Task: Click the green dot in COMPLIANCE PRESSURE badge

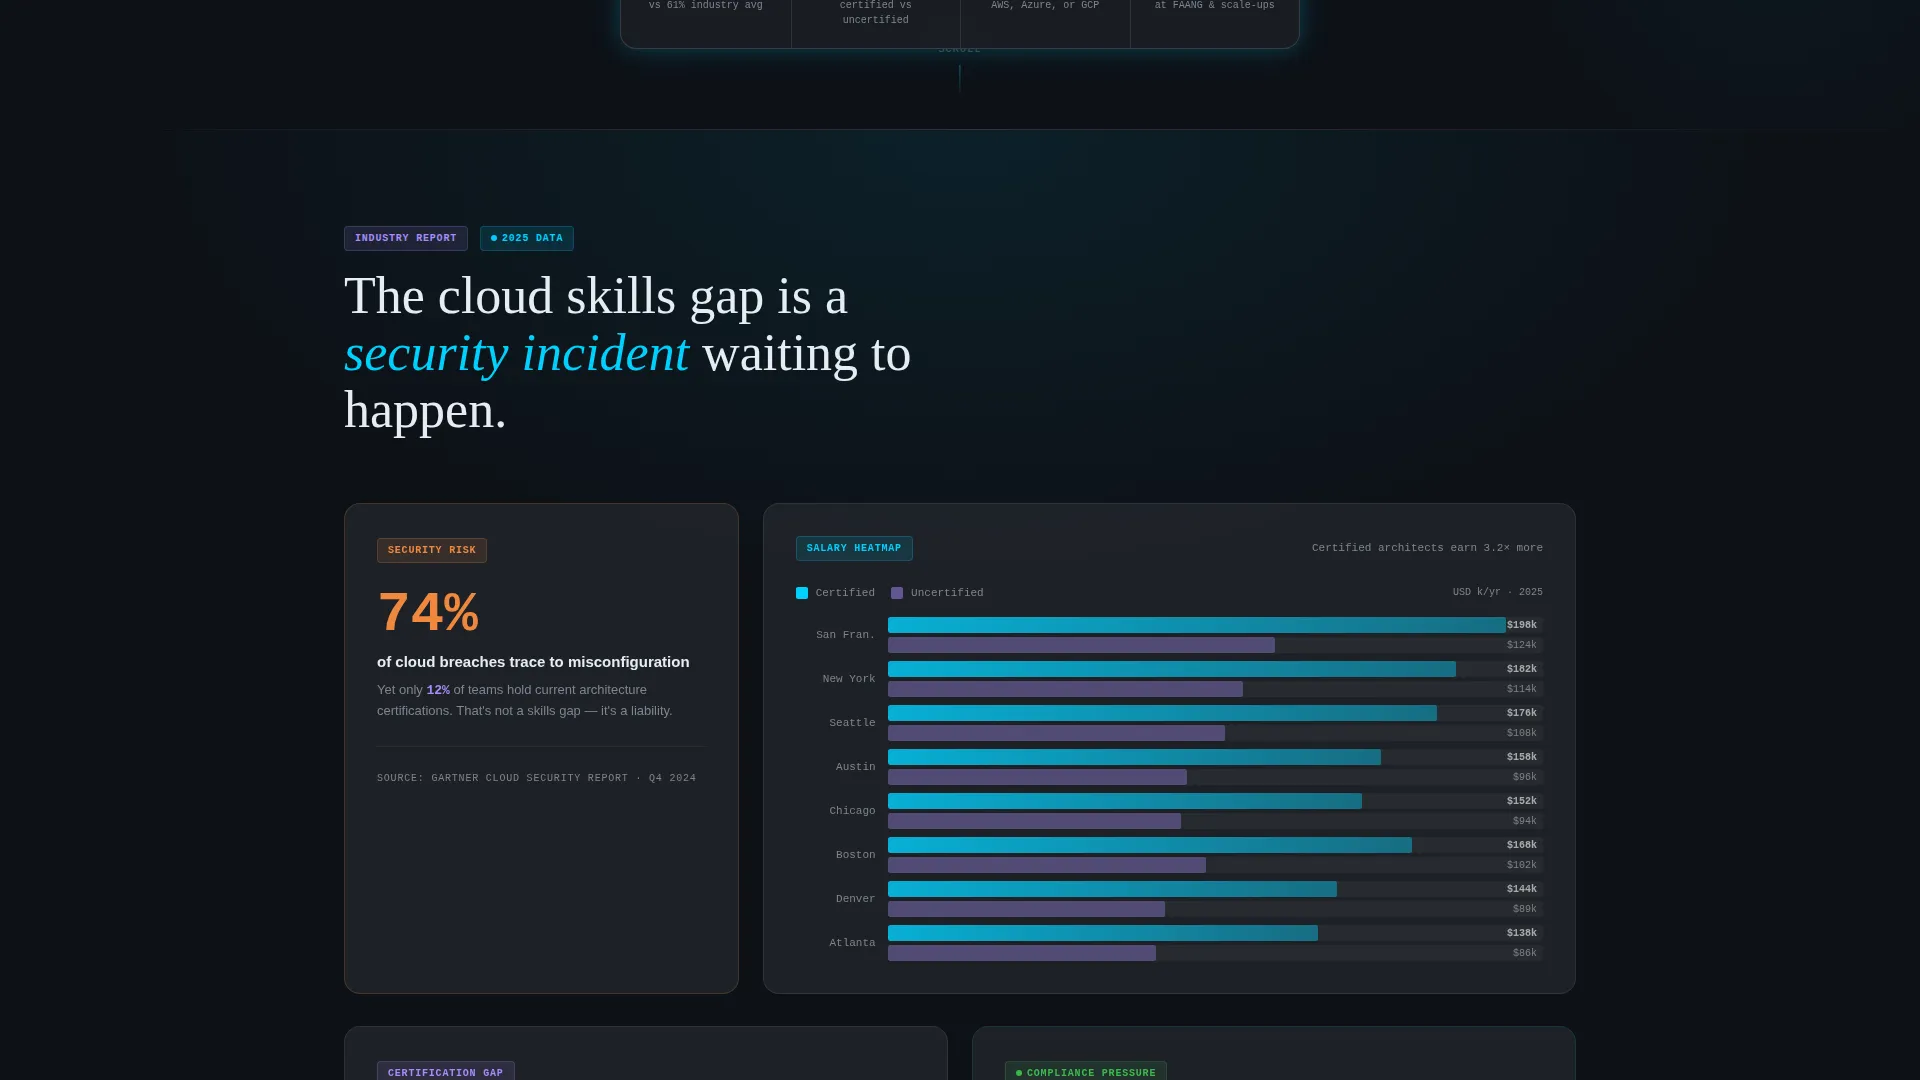Action: point(1019,1073)
